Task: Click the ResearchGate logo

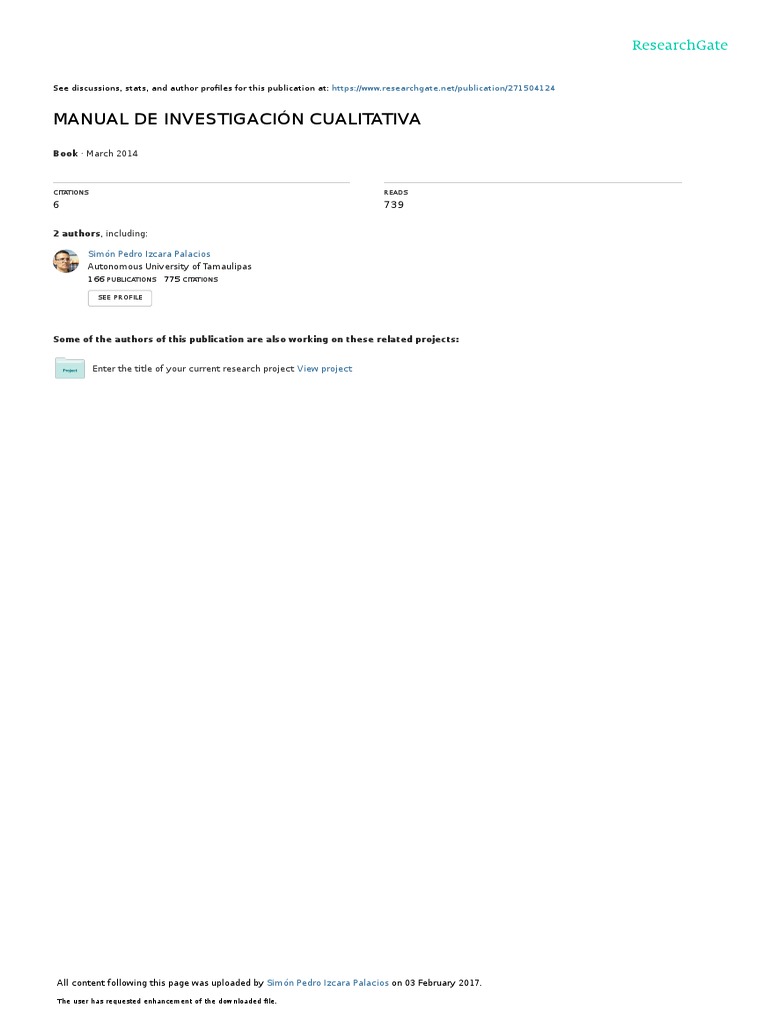Action: click(x=679, y=45)
